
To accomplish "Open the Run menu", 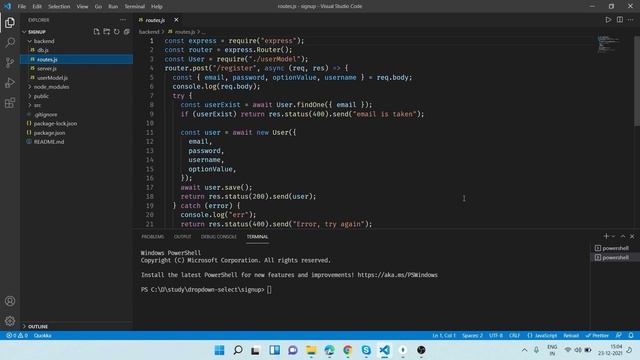I will (113, 7).
